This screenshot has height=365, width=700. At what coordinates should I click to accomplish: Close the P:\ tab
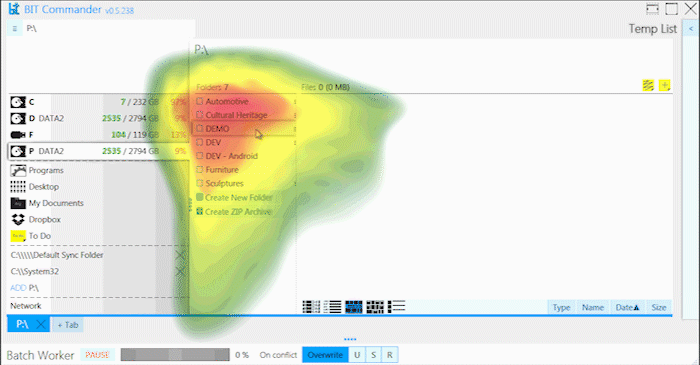click(x=41, y=324)
